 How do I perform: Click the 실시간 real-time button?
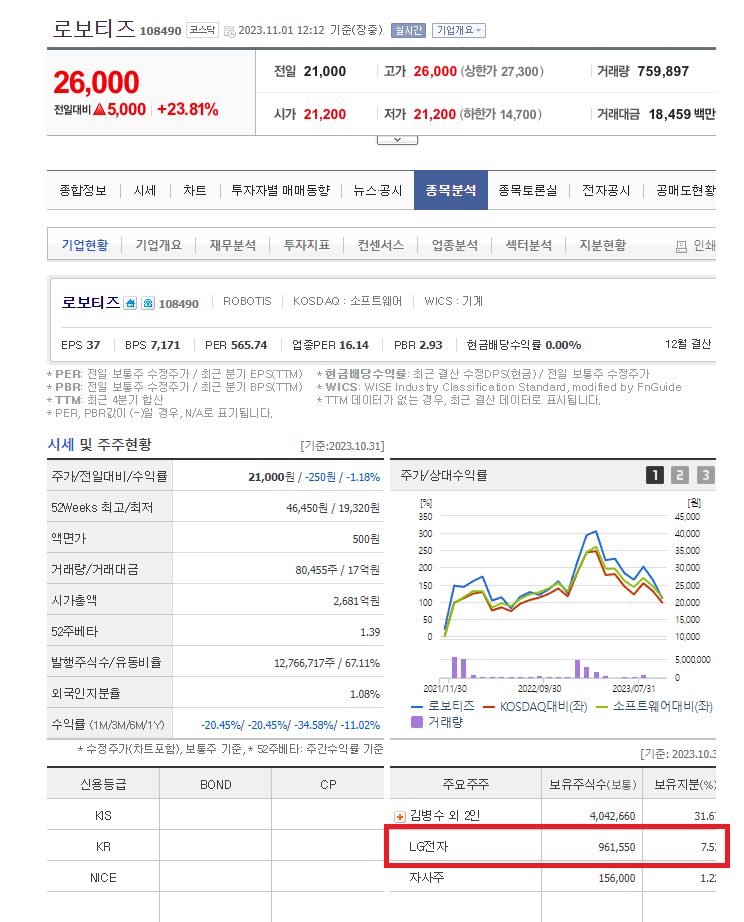pos(407,30)
